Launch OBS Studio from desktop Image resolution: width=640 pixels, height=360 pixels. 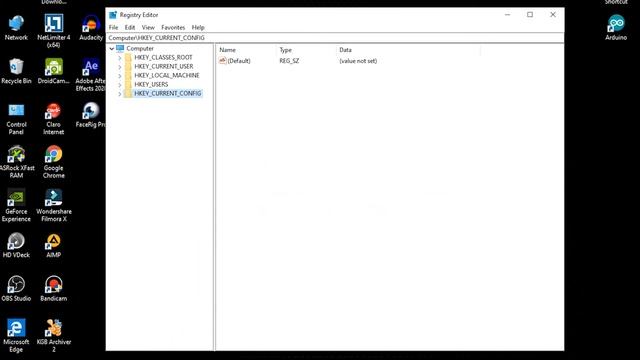tap(16, 289)
